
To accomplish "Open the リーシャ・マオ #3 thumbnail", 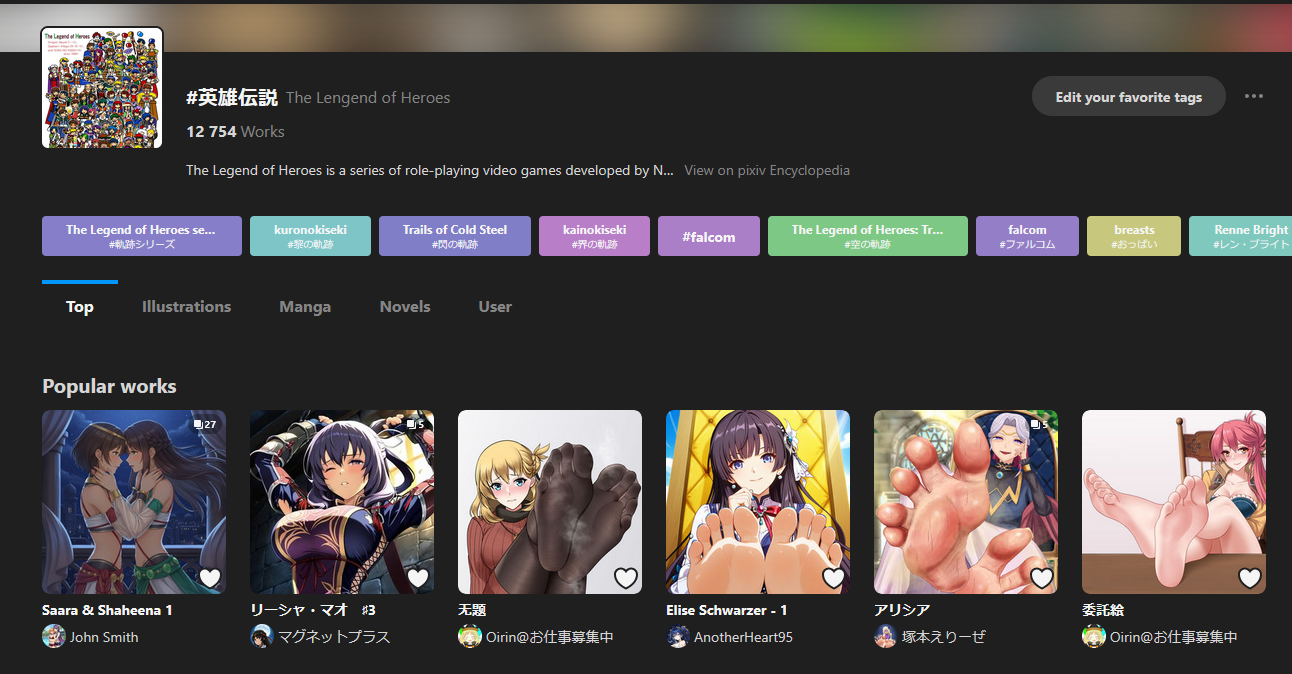I will click(342, 502).
